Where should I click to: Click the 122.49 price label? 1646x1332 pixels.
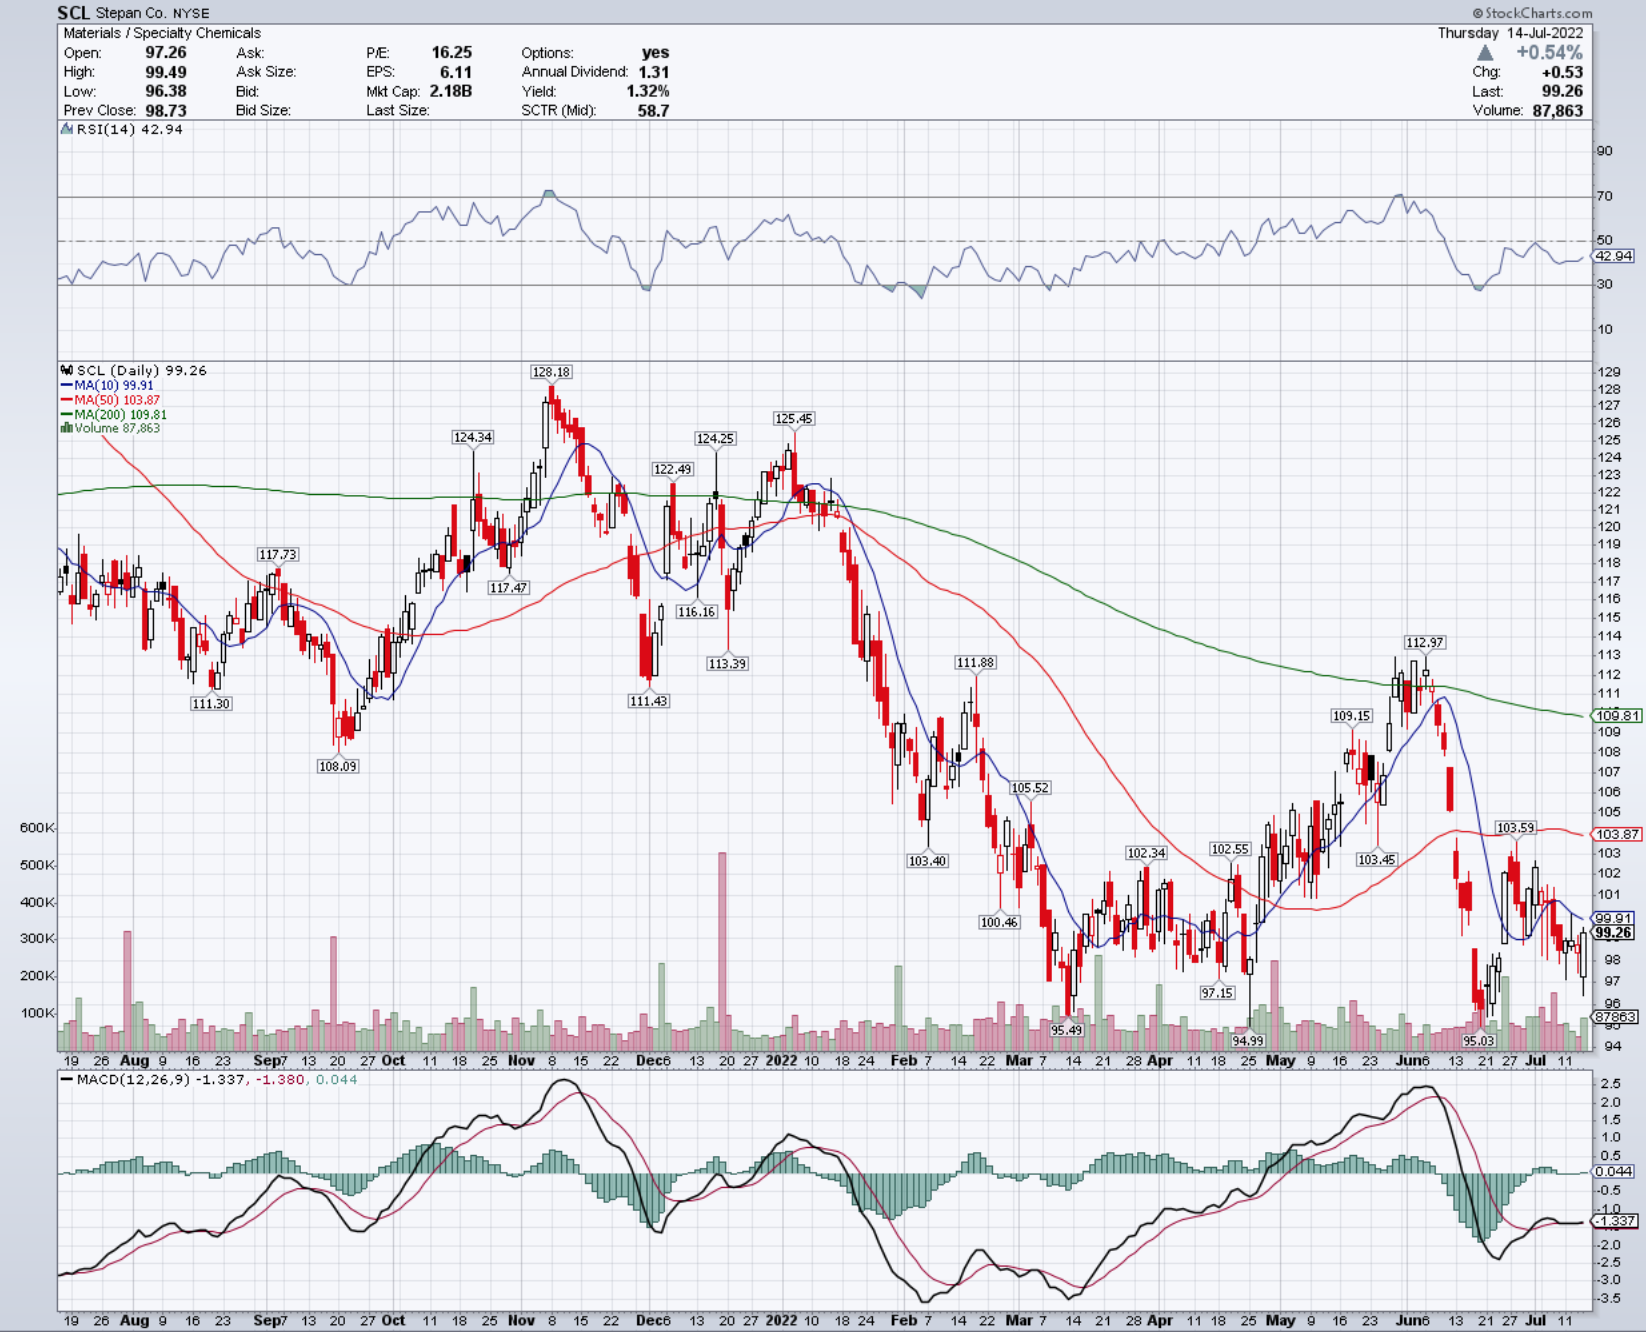(673, 469)
